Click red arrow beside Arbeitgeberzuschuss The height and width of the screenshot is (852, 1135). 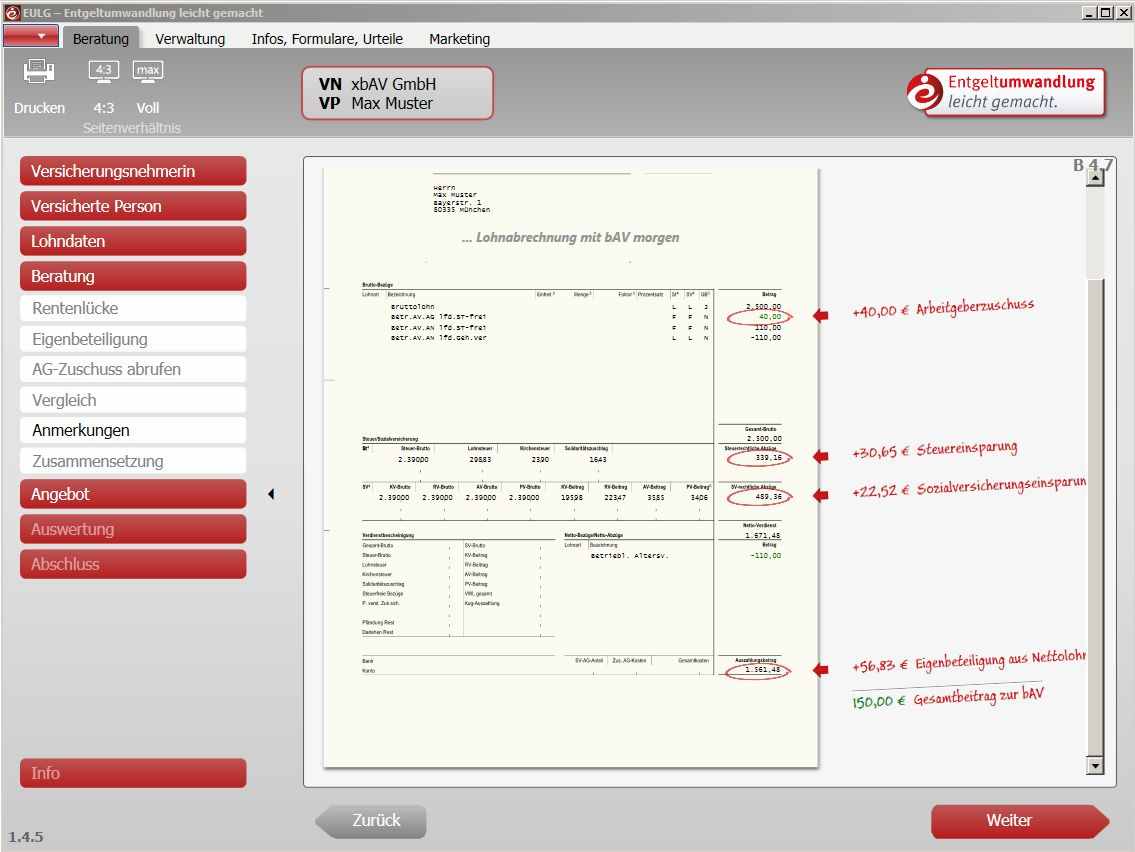(x=821, y=316)
